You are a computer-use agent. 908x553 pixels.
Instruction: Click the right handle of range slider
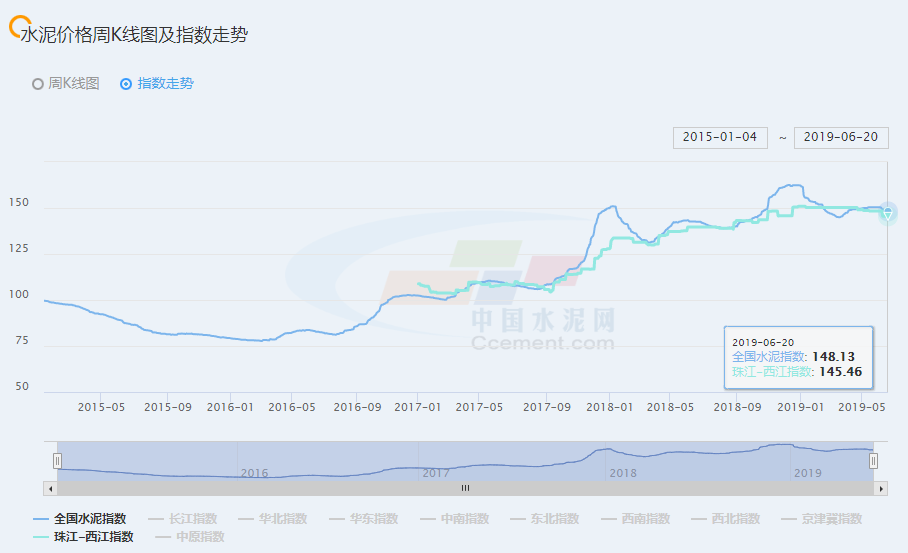(x=873, y=461)
